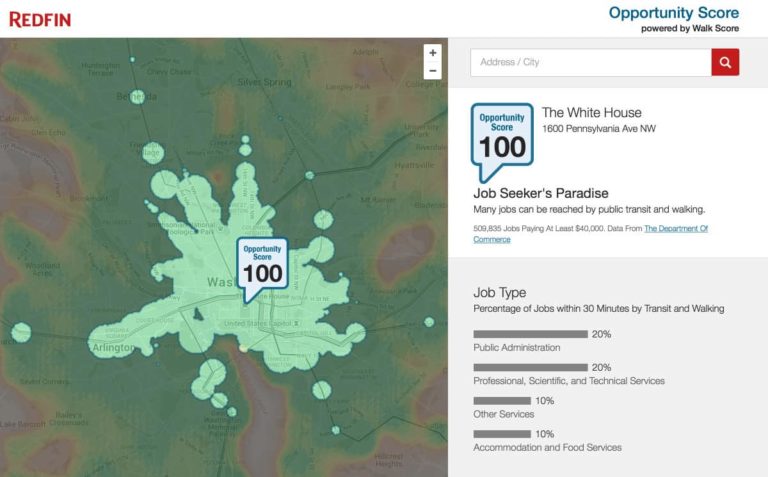The height and width of the screenshot is (477, 768).
Task: Click the Public Administration 20% bar
Action: click(x=530, y=334)
